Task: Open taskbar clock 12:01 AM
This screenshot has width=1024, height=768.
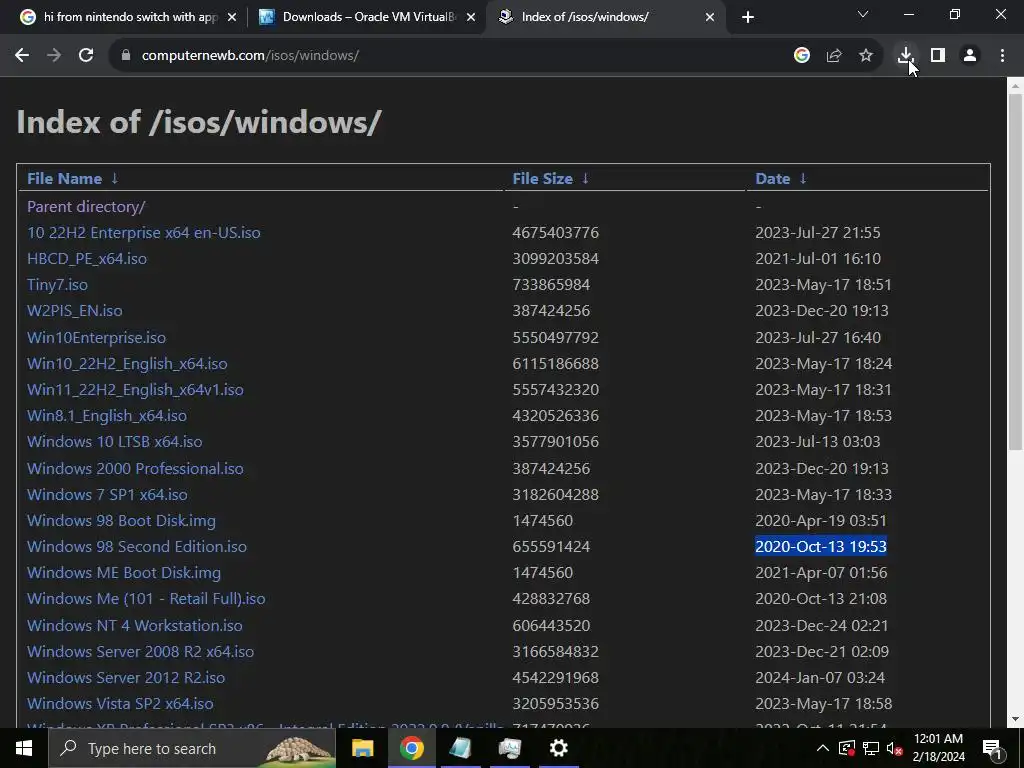Action: [x=938, y=748]
